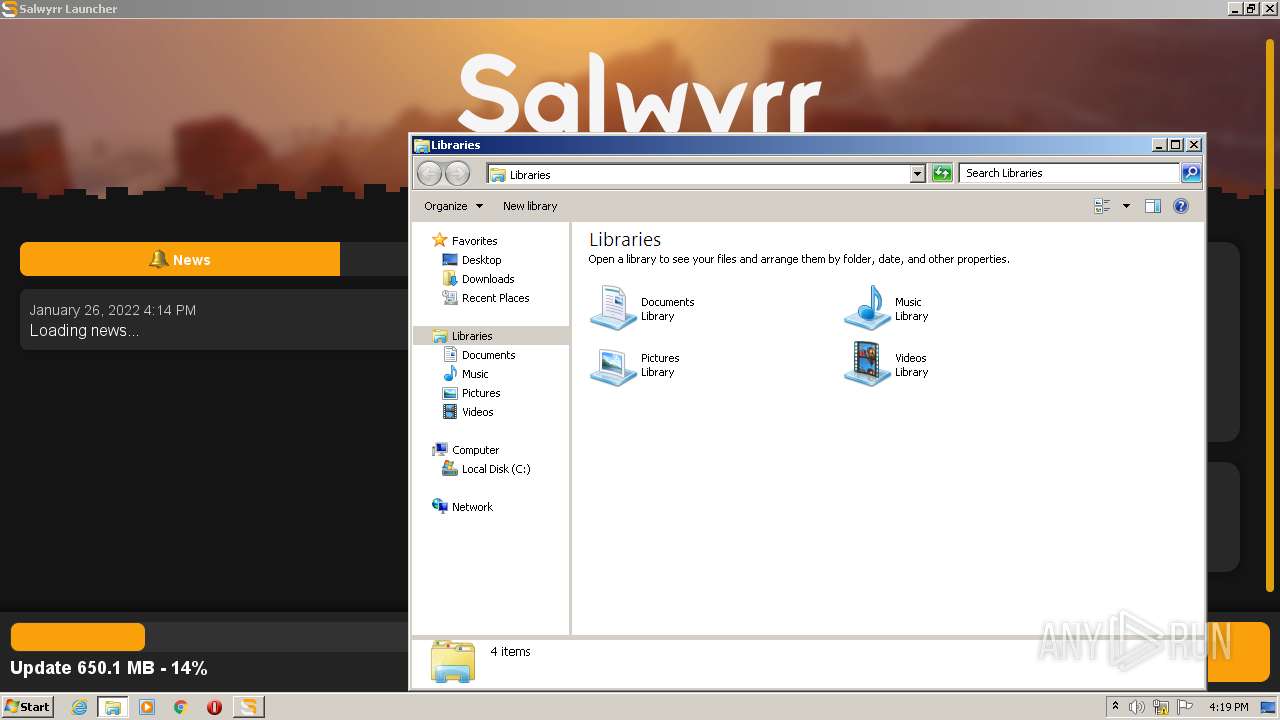
Task: Click the "Update 650.1 MB - 14%" status text
Action: click(x=109, y=668)
